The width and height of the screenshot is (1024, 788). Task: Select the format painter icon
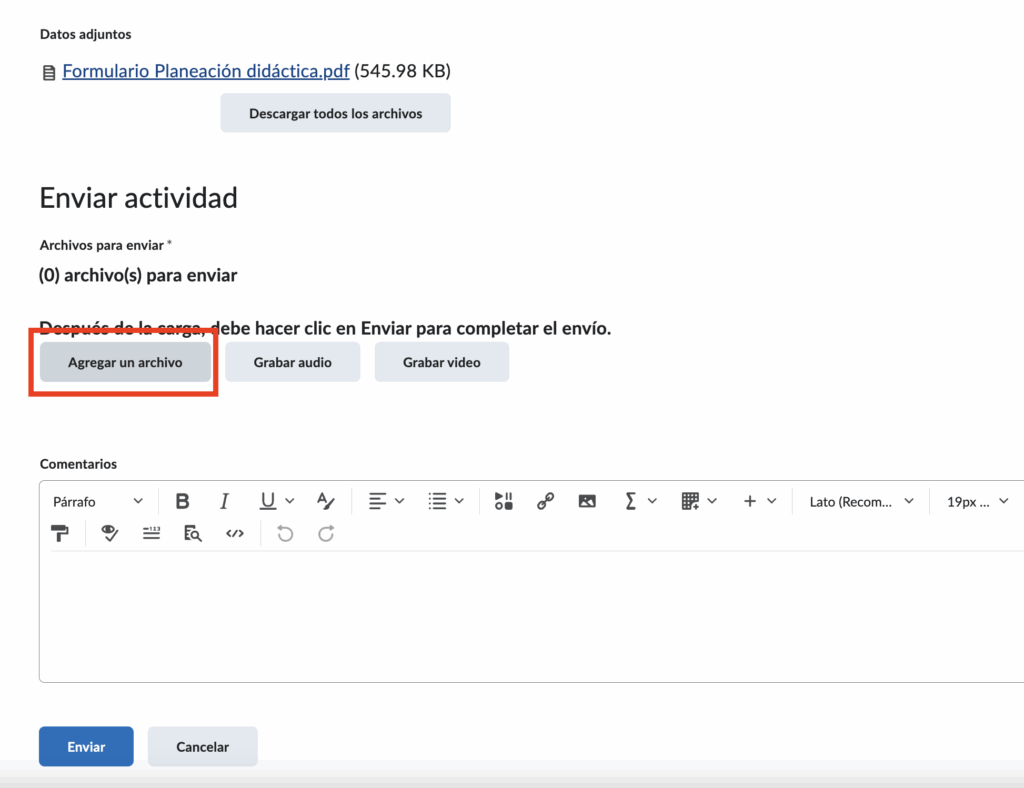[x=60, y=534]
